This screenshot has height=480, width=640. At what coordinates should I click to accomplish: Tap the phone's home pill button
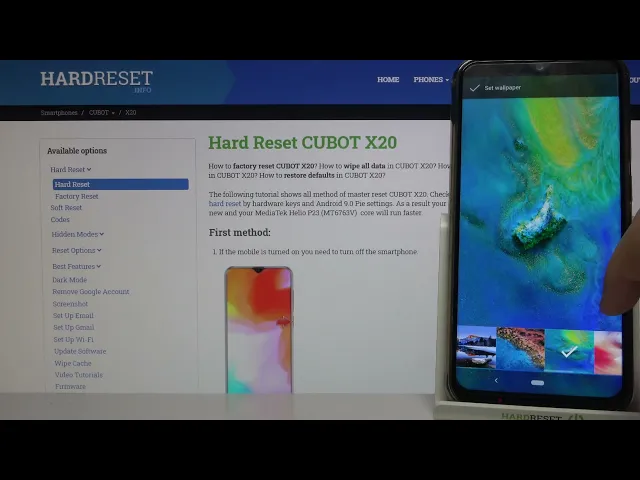(x=537, y=383)
